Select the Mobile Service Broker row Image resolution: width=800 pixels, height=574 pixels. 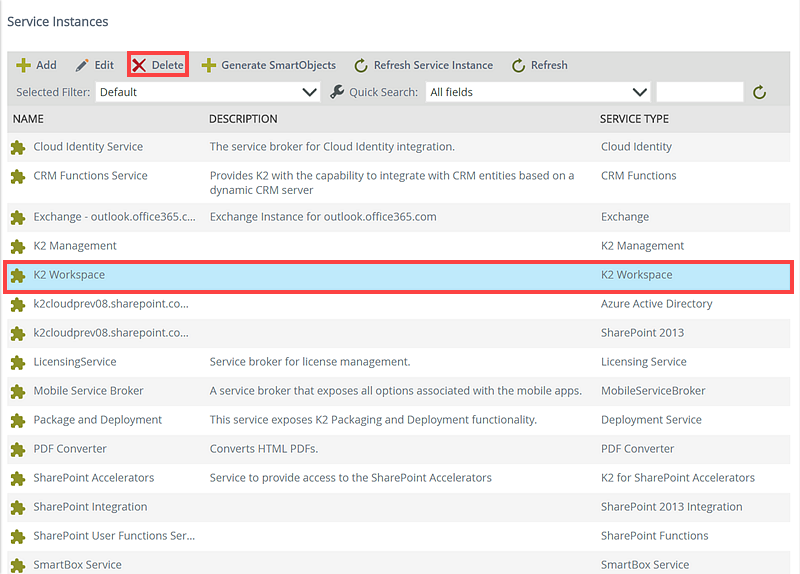pos(88,391)
